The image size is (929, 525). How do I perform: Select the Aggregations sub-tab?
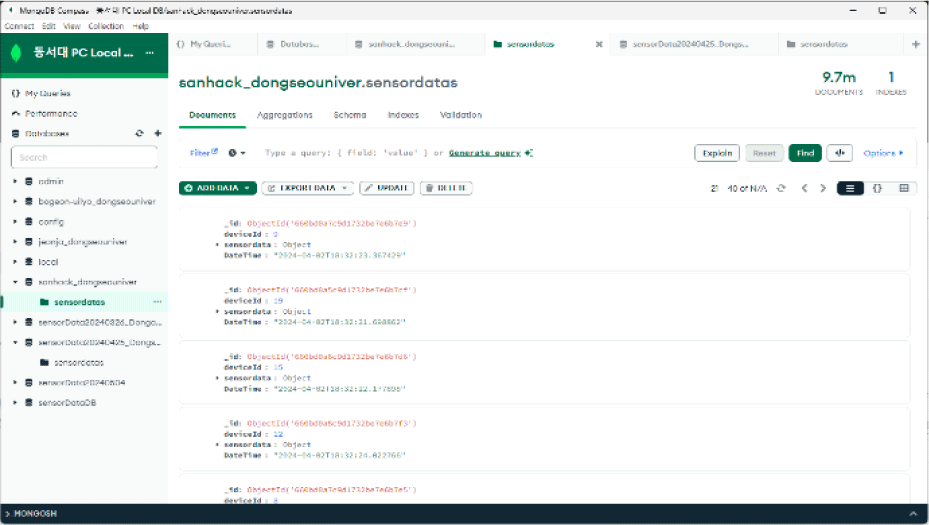tap(284, 115)
